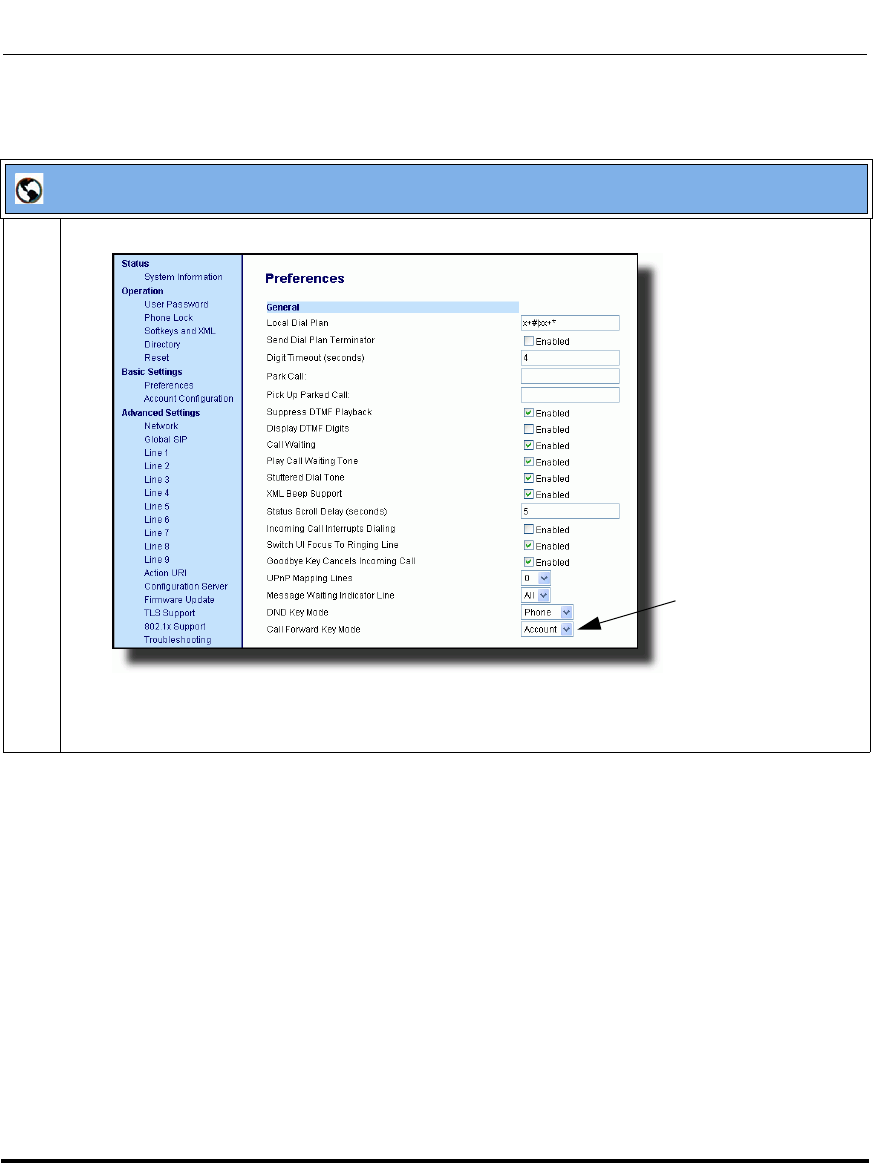The width and height of the screenshot is (873, 1163).
Task: Open Line 1 settings
Action: point(157,453)
